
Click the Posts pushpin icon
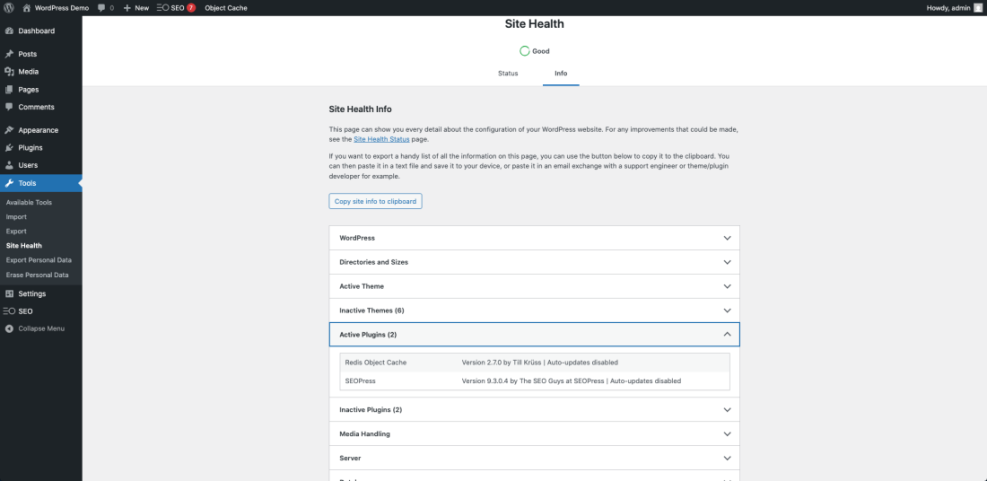9,54
